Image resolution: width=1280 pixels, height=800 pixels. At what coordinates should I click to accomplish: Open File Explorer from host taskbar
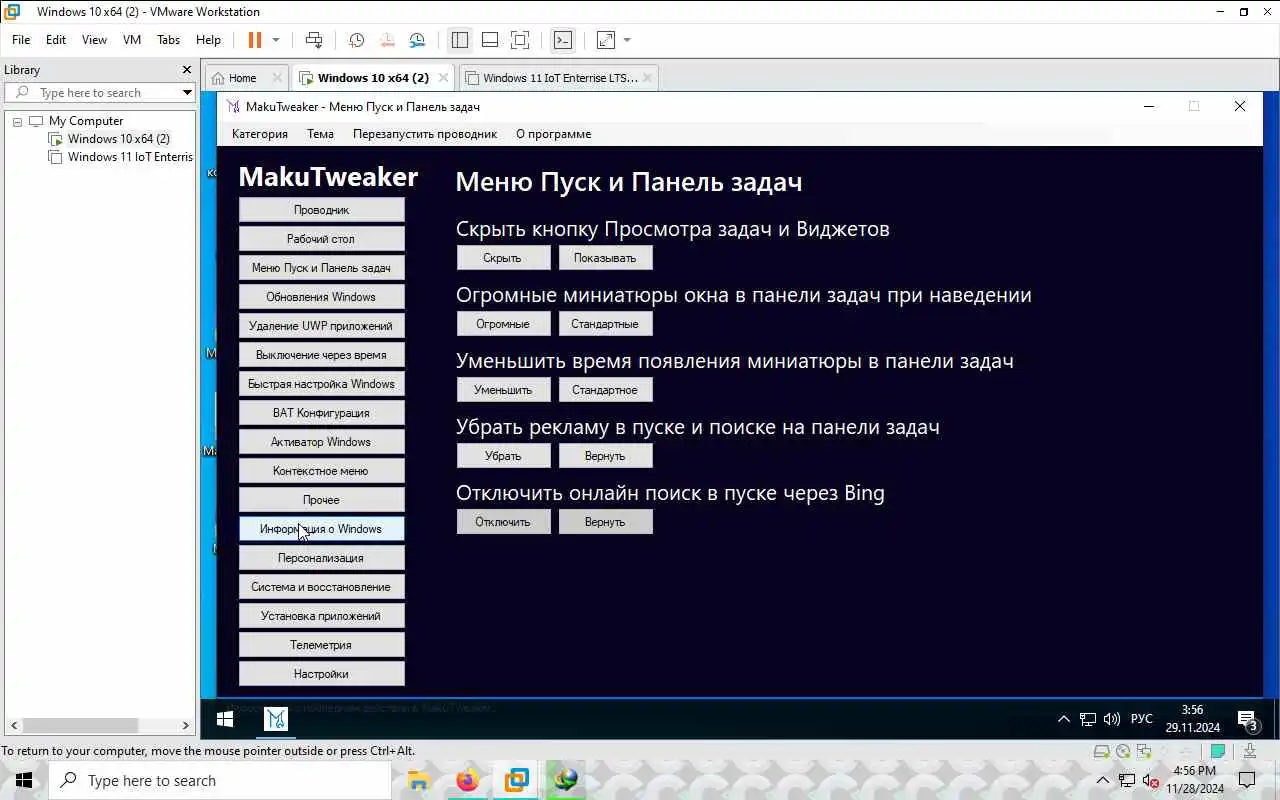point(418,780)
